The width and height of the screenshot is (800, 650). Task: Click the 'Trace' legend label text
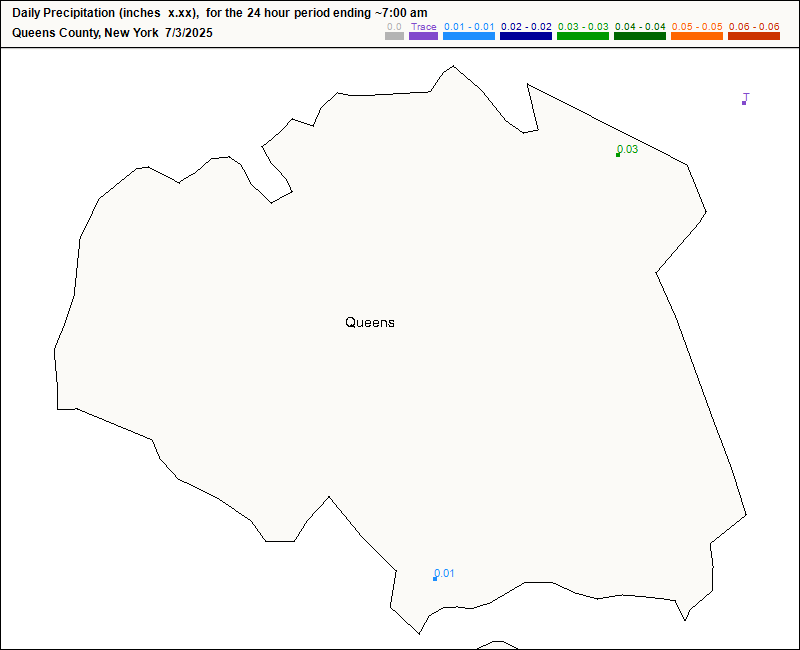(x=423, y=27)
